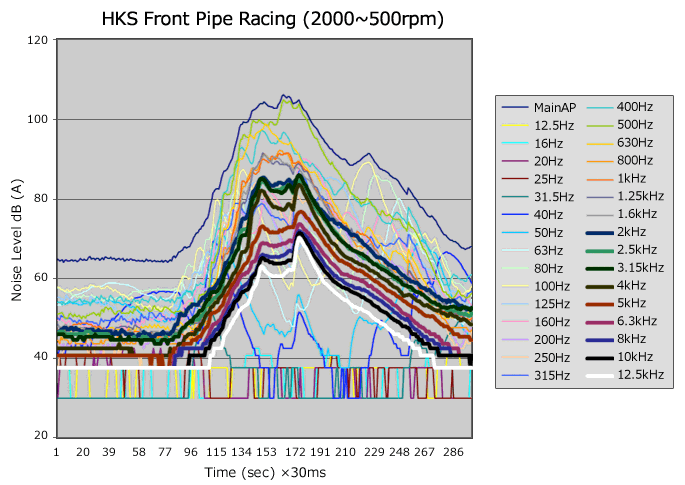Viewport: 685px width, 485px height.
Task: Select the 20Hz legend entry
Action: [532, 161]
